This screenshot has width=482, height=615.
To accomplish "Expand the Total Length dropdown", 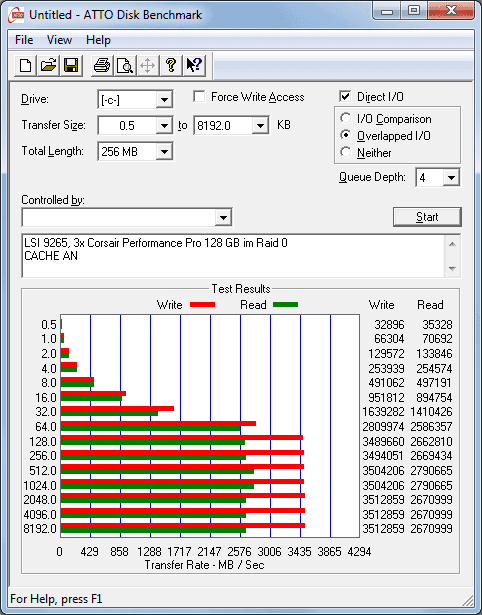I will (x=164, y=152).
